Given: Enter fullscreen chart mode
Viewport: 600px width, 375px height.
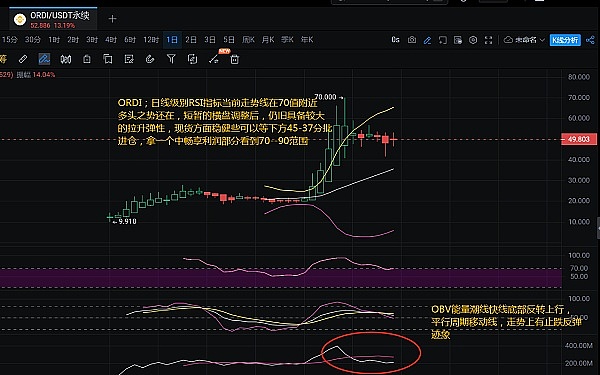Looking at the screenshot, I should 489,40.
